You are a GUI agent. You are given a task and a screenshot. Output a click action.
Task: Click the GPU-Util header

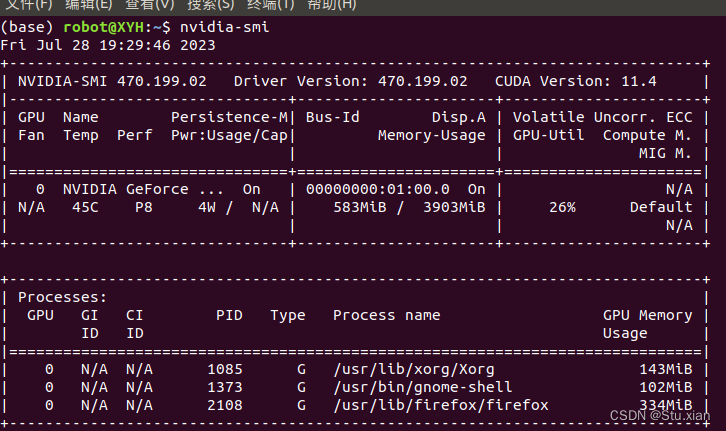[548, 135]
